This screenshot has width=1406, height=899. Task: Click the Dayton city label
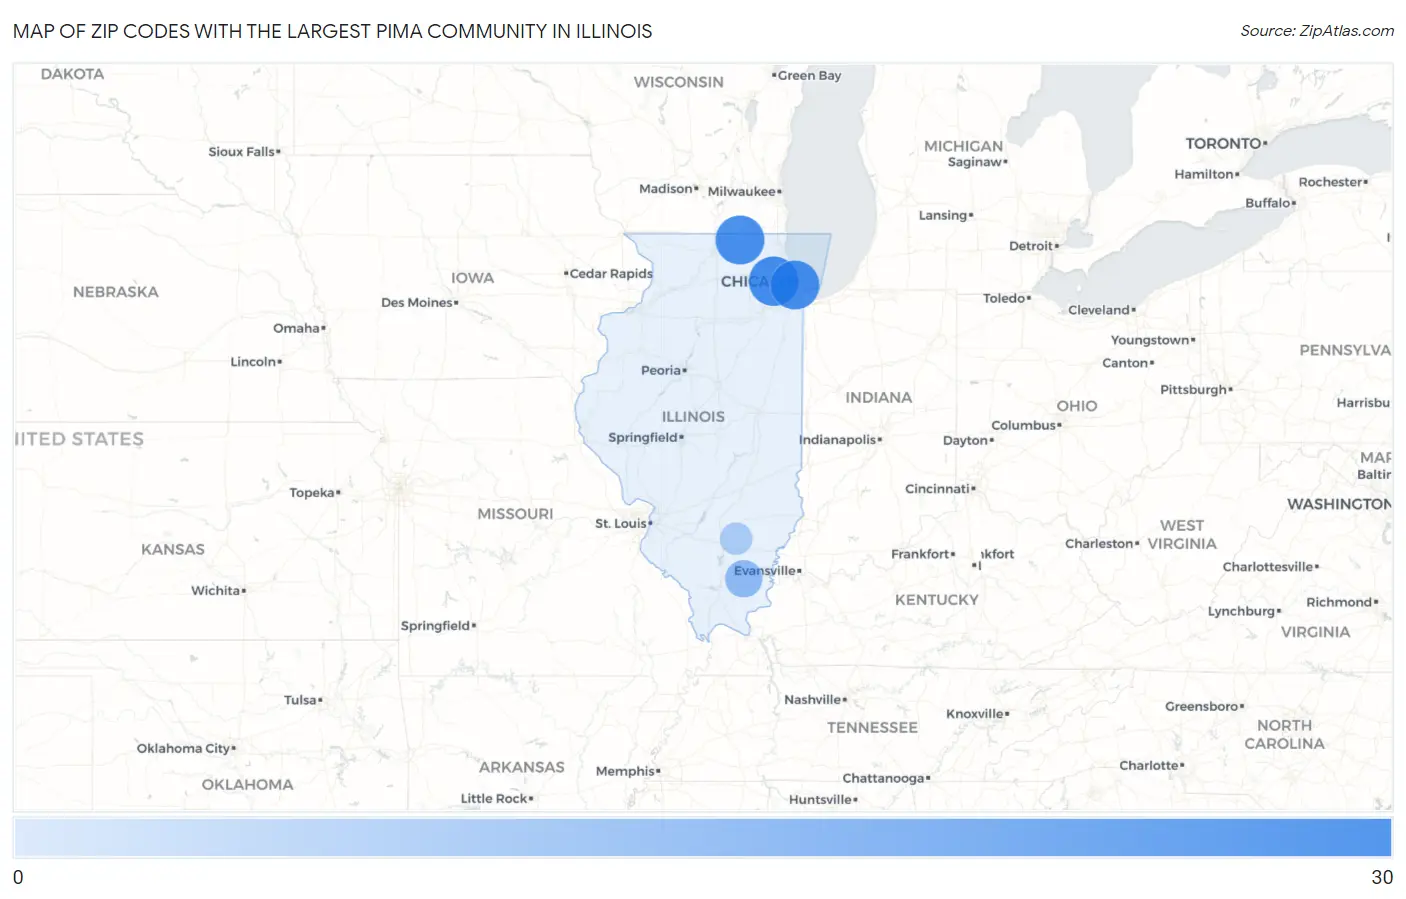coord(967,440)
